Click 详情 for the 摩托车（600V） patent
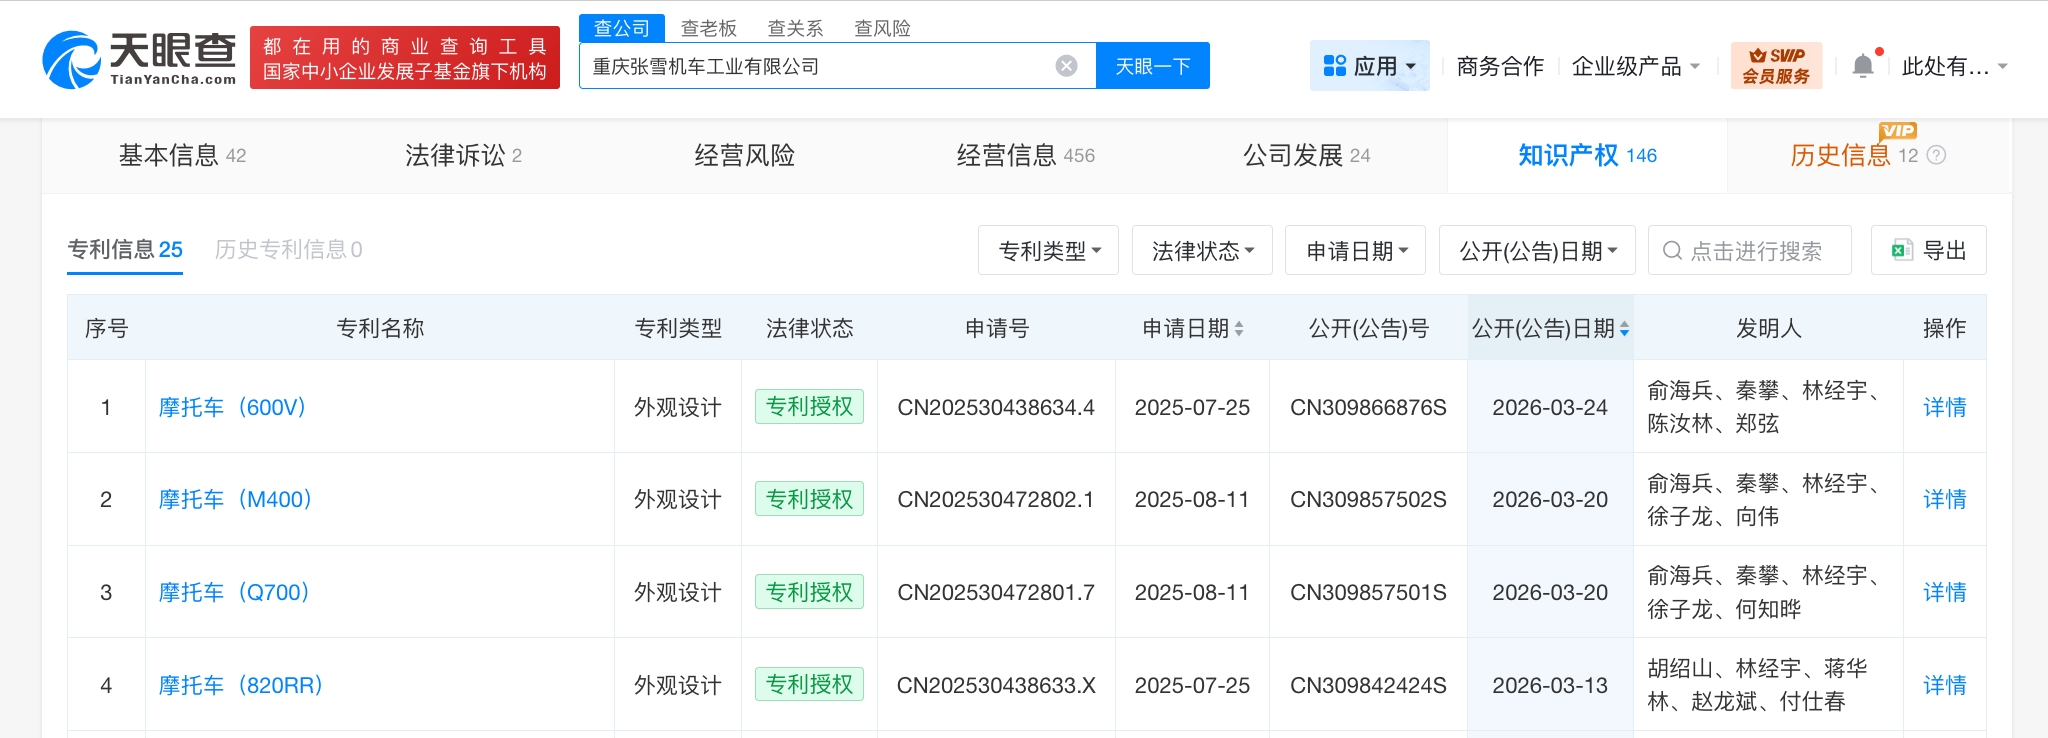The height and width of the screenshot is (738, 2048). click(x=1944, y=407)
